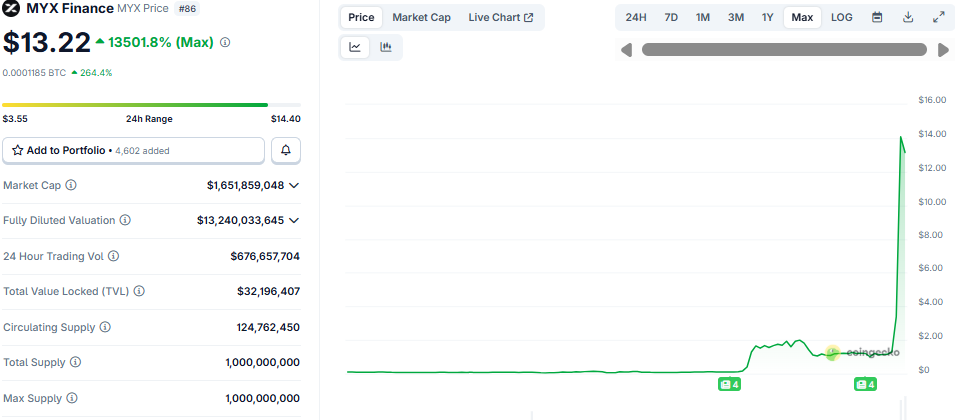Expand chart to fullscreen

click(938, 17)
